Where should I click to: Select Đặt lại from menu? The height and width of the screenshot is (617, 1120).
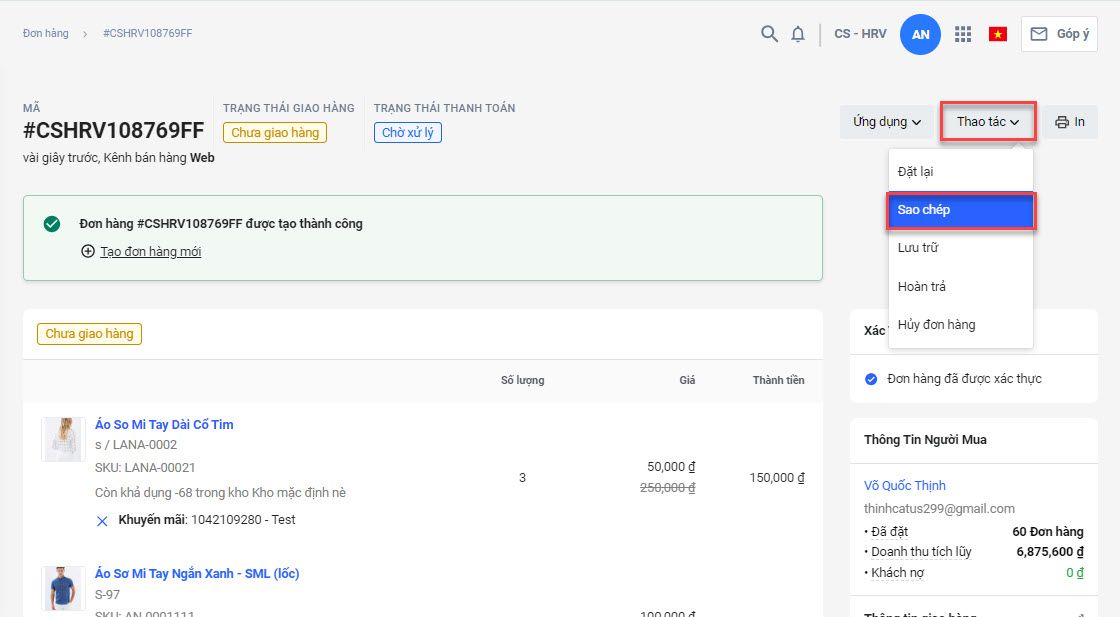click(961, 171)
